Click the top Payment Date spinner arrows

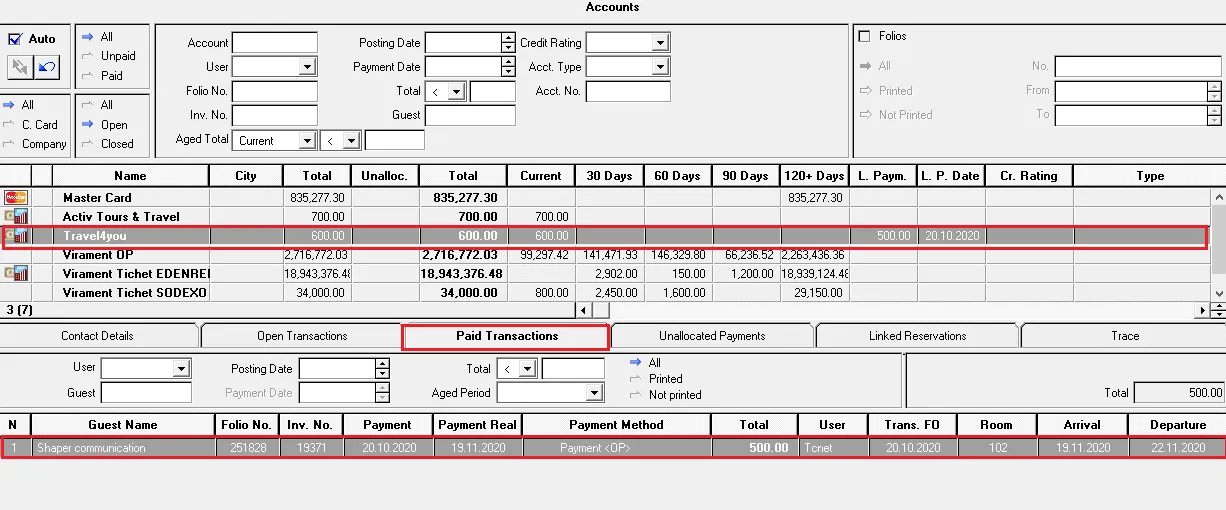(508, 67)
